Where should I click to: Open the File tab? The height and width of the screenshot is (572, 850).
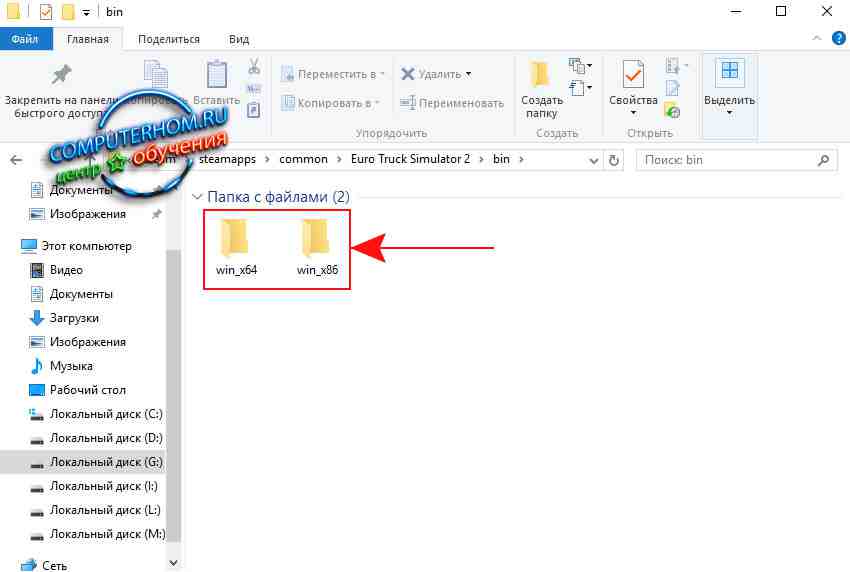(25, 39)
